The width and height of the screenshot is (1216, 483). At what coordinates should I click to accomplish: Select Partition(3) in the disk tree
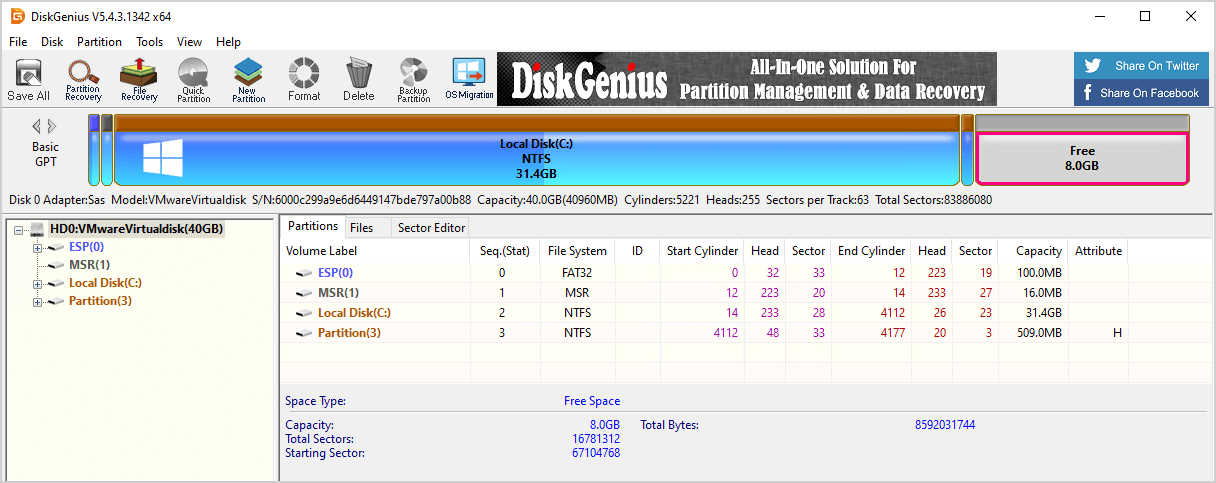click(100, 301)
